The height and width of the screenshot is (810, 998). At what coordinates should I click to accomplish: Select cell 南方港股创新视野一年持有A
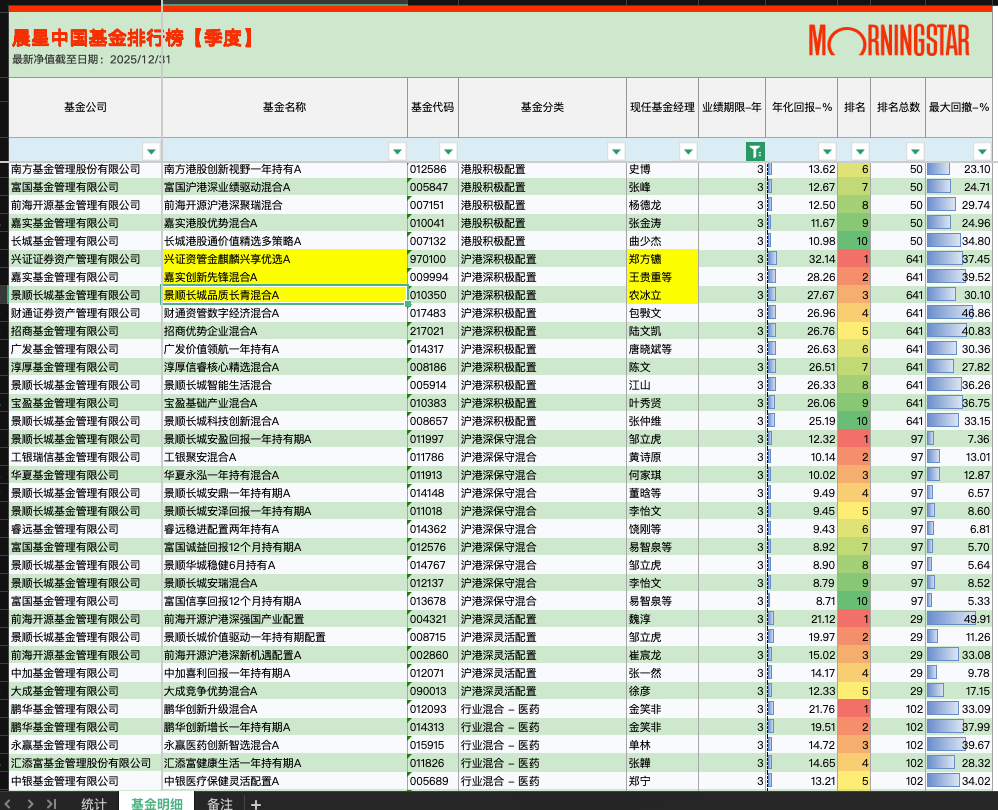[x=285, y=169]
